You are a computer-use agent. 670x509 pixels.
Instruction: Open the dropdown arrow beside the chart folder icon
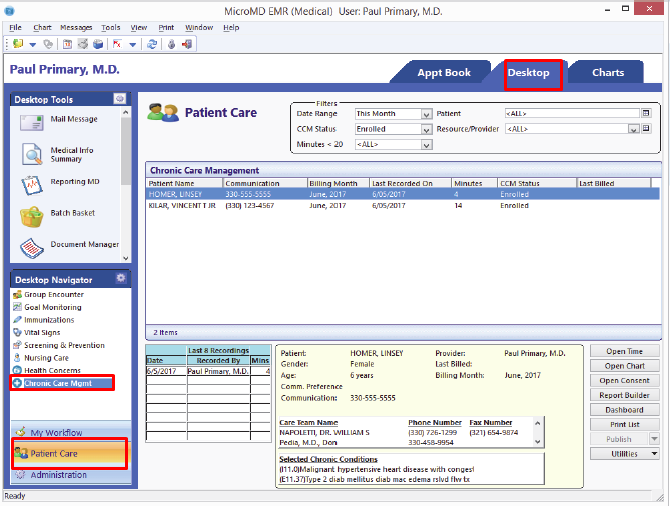pyautogui.click(x=32, y=44)
